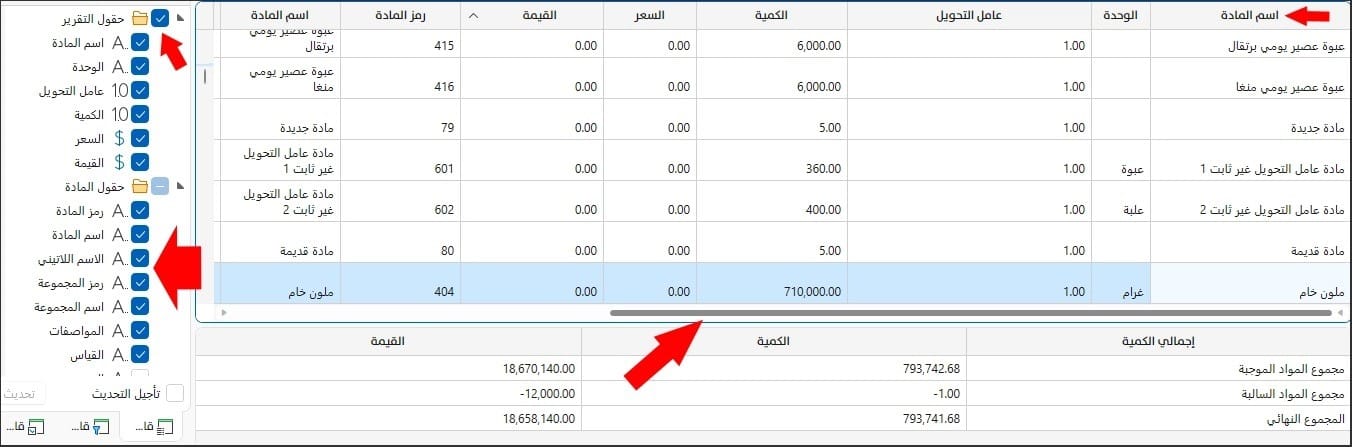1352x447 pixels.
Task: Uncheck the الوحدة field checkbox
Action: click(140, 67)
